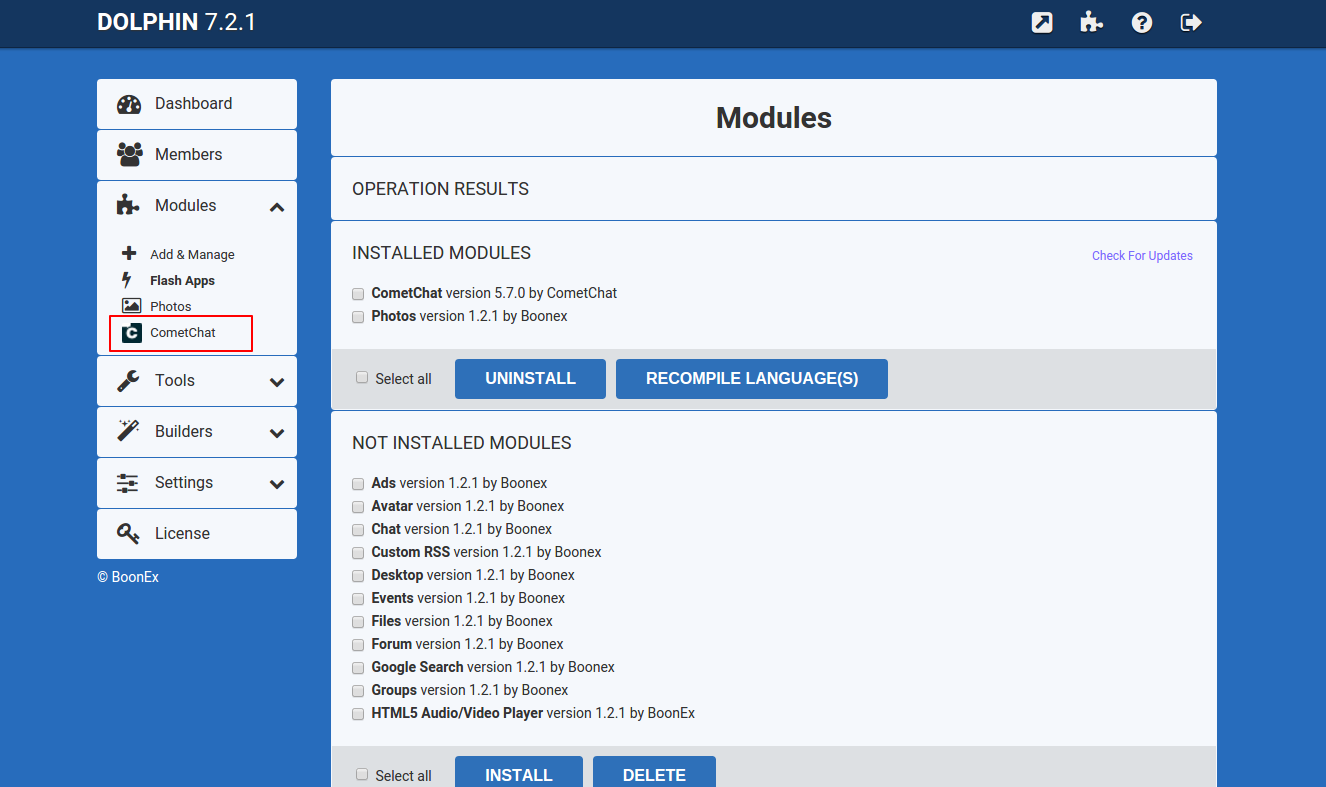Tick the Files module checkbox
Screen dimensions: 1326x787
click(x=358, y=622)
